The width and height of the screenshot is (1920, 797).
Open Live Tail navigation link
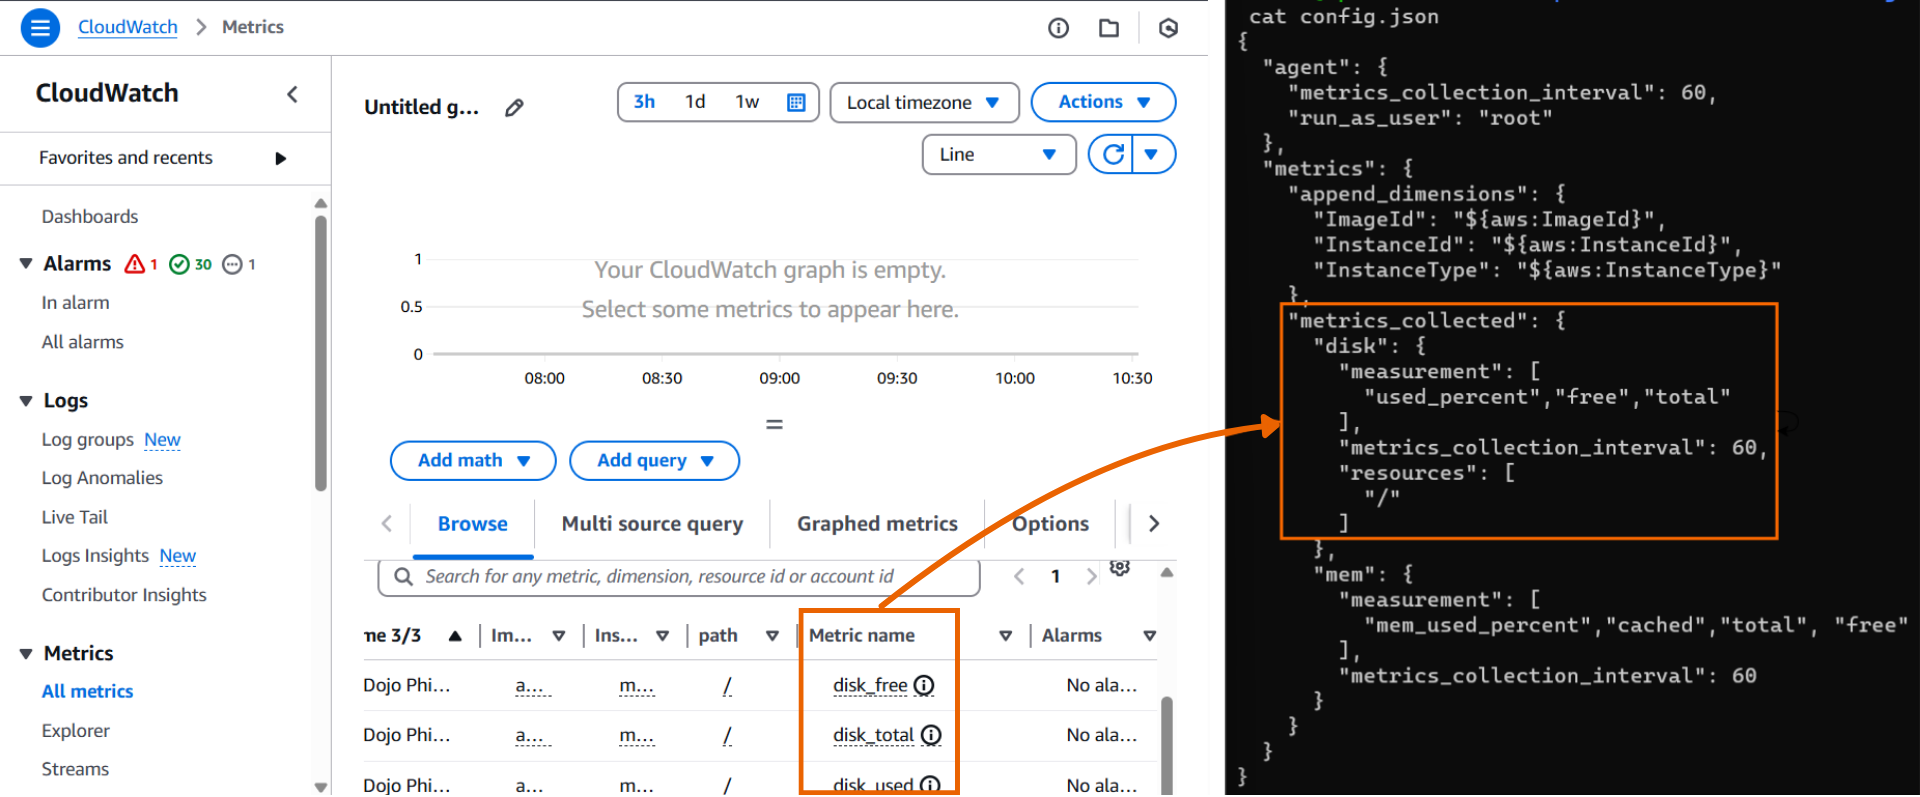(75, 517)
